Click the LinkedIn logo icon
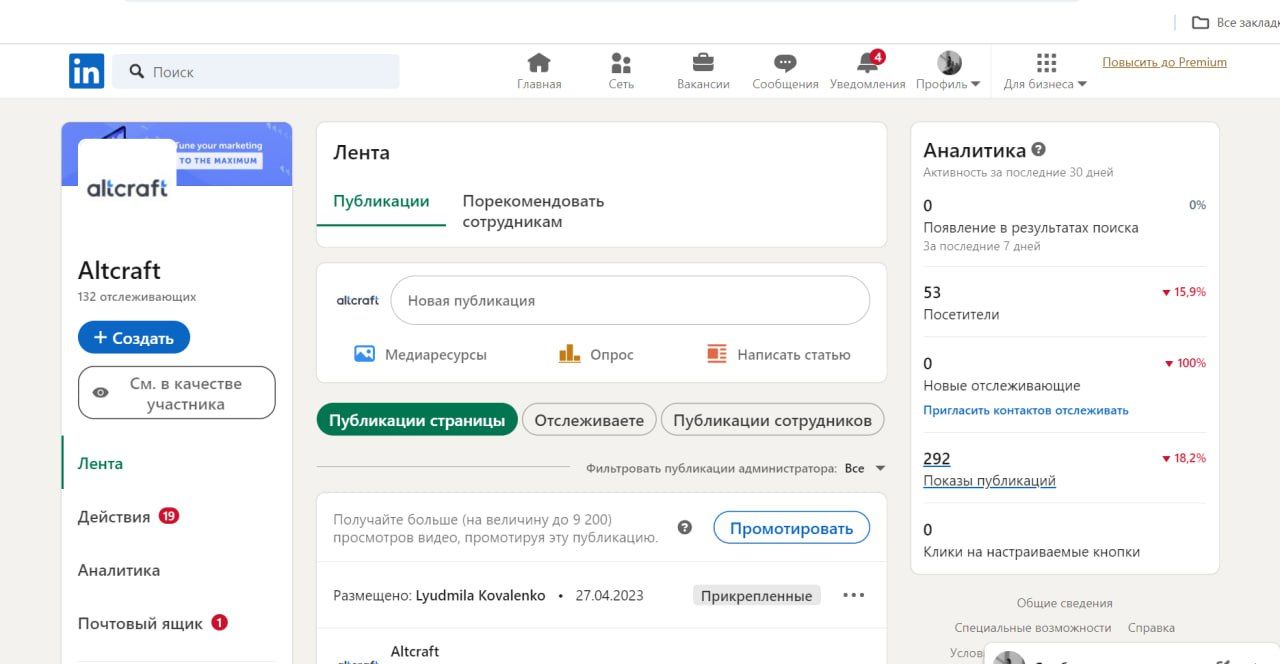The width and height of the screenshot is (1280, 664). click(86, 71)
